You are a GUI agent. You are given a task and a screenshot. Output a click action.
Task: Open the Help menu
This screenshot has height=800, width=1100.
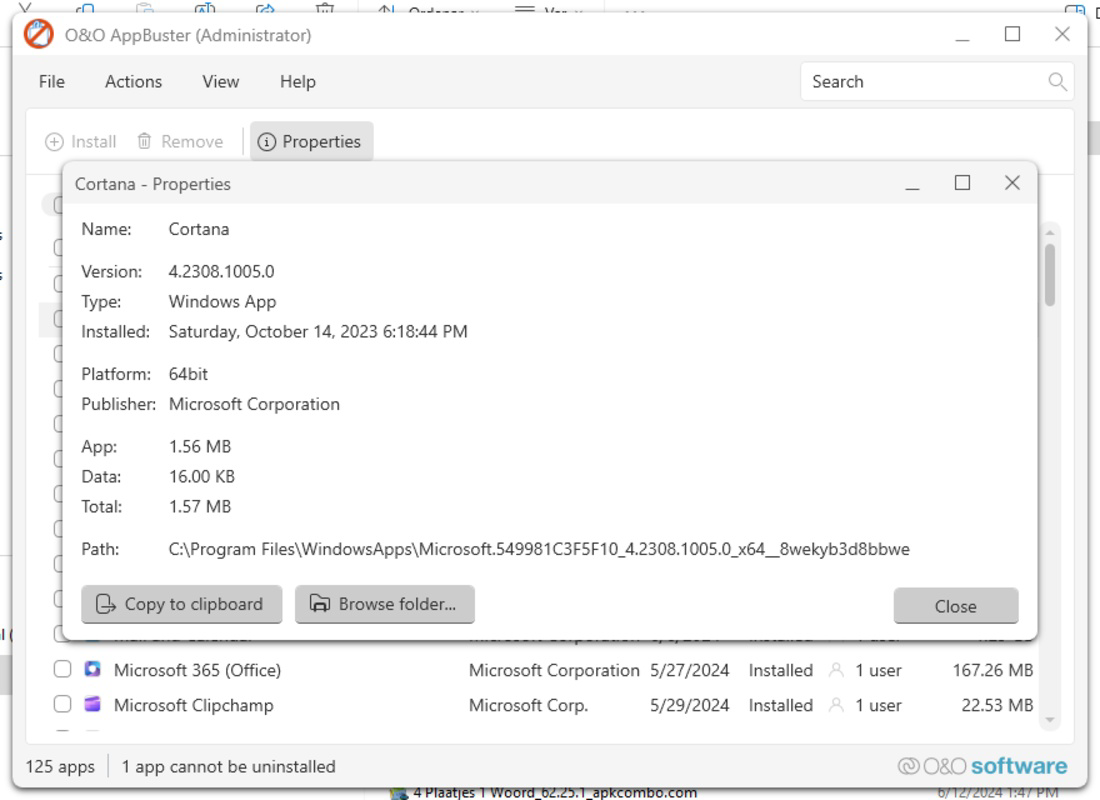297,82
